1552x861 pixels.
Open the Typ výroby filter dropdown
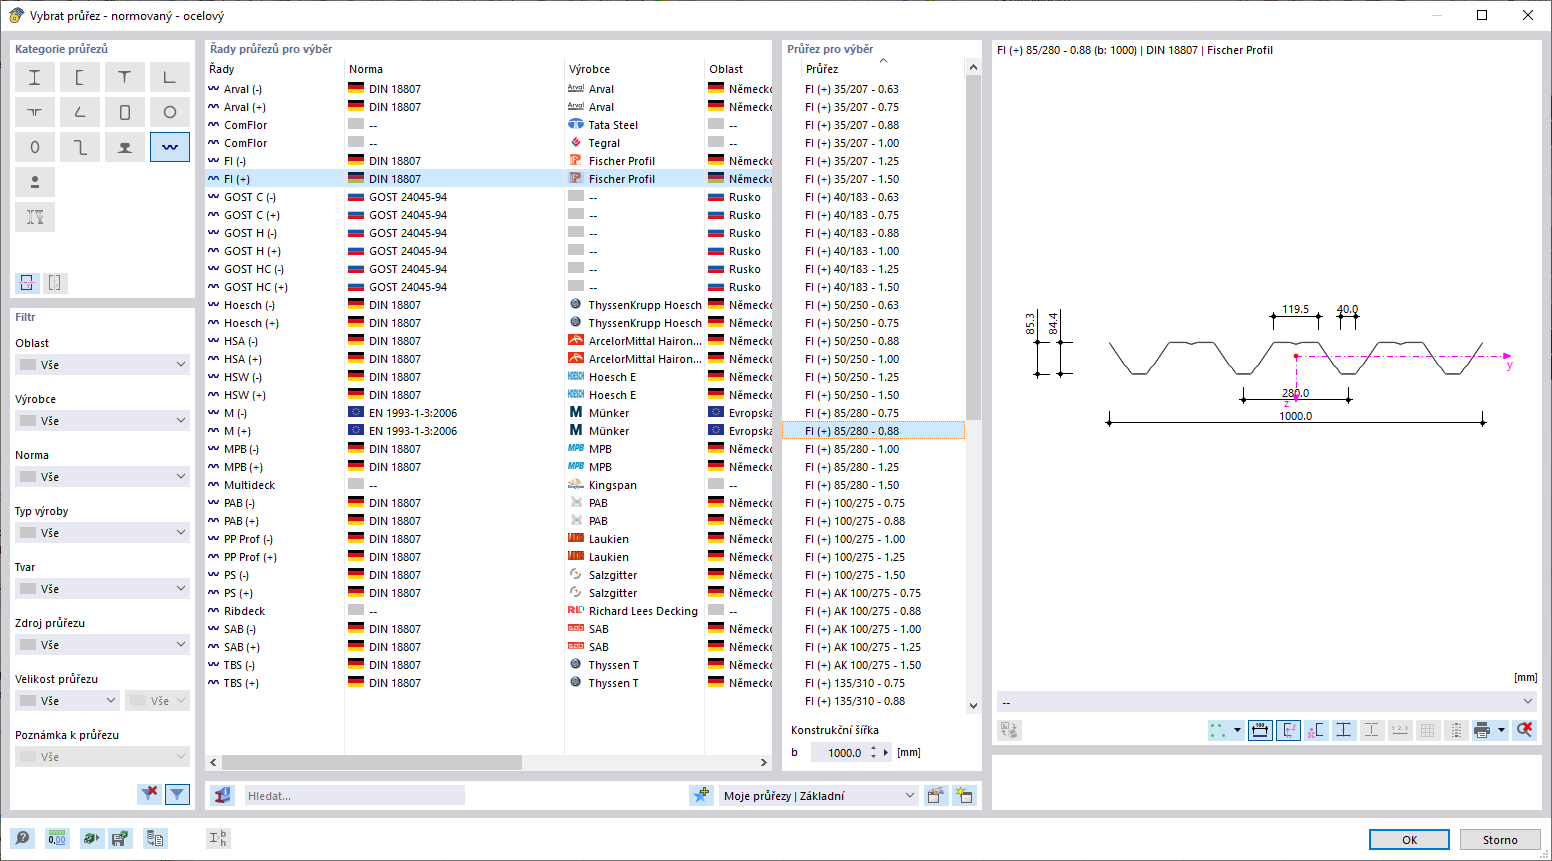pyautogui.click(x=102, y=533)
